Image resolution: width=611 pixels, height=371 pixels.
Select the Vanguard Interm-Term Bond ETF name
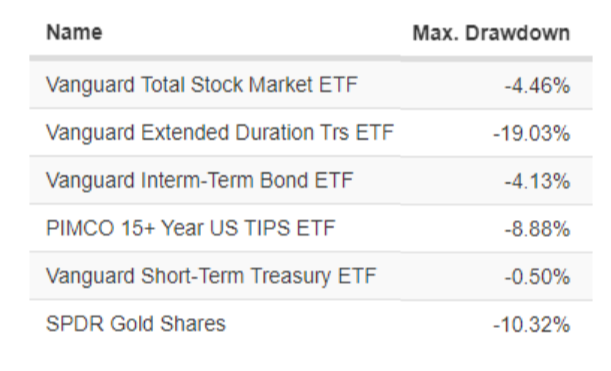(x=200, y=180)
